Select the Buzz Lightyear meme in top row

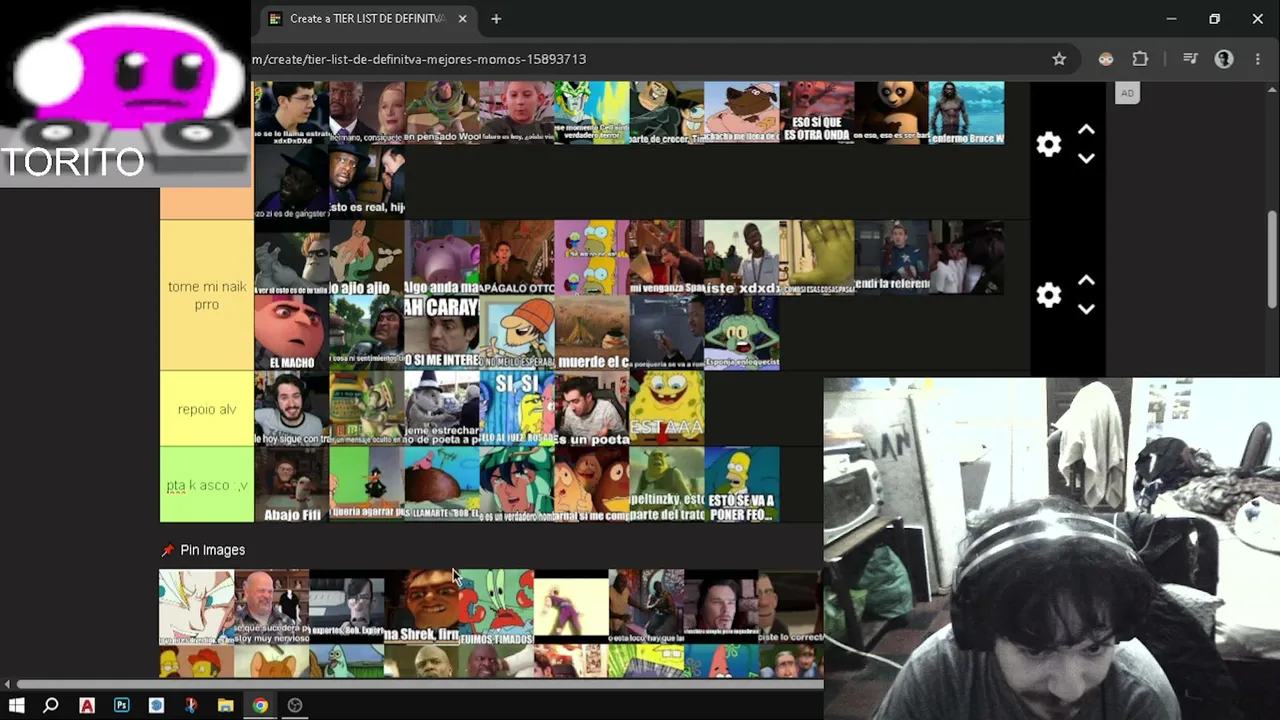(442, 113)
